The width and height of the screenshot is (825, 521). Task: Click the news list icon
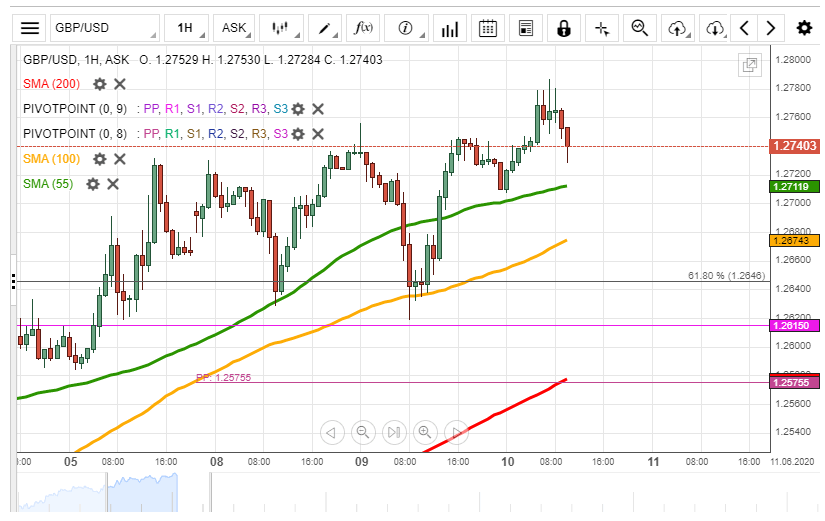(526, 28)
